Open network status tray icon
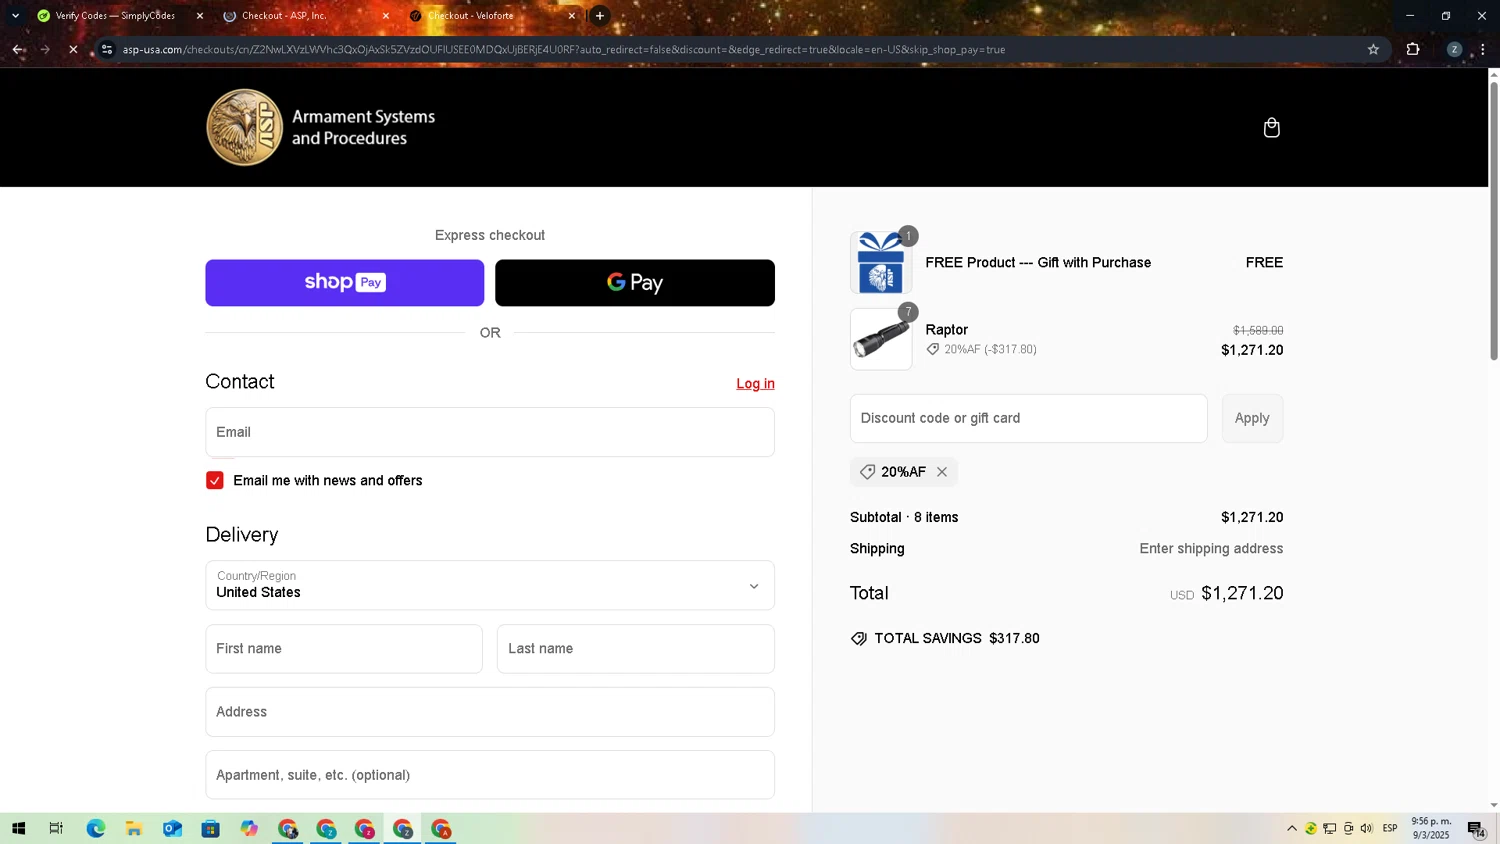Viewport: 1500px width, 844px height. pyautogui.click(x=1330, y=829)
